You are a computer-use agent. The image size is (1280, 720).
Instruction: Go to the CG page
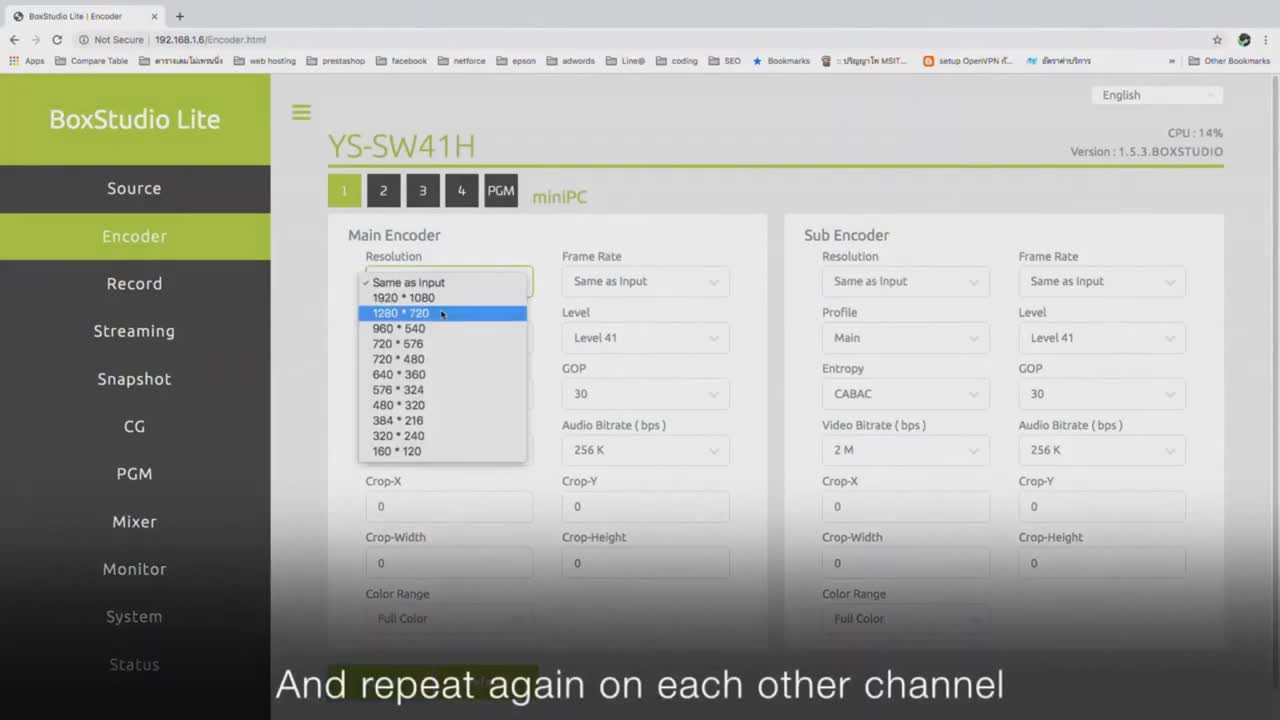coord(134,426)
